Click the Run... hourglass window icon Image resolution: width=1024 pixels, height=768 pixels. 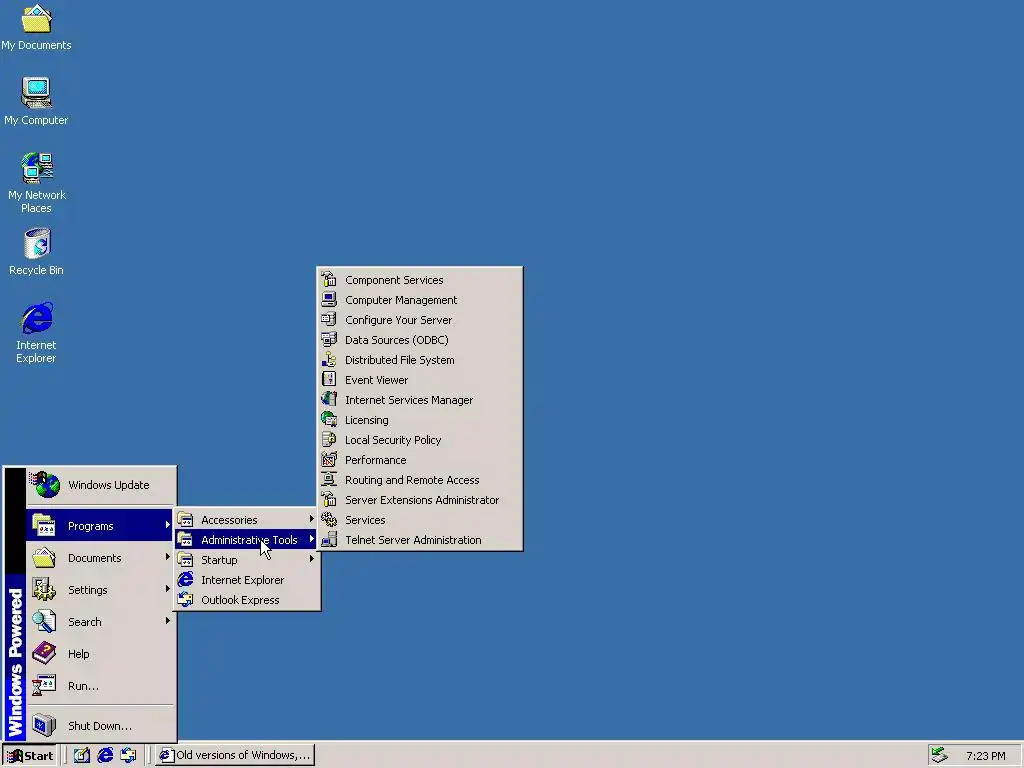click(x=44, y=686)
